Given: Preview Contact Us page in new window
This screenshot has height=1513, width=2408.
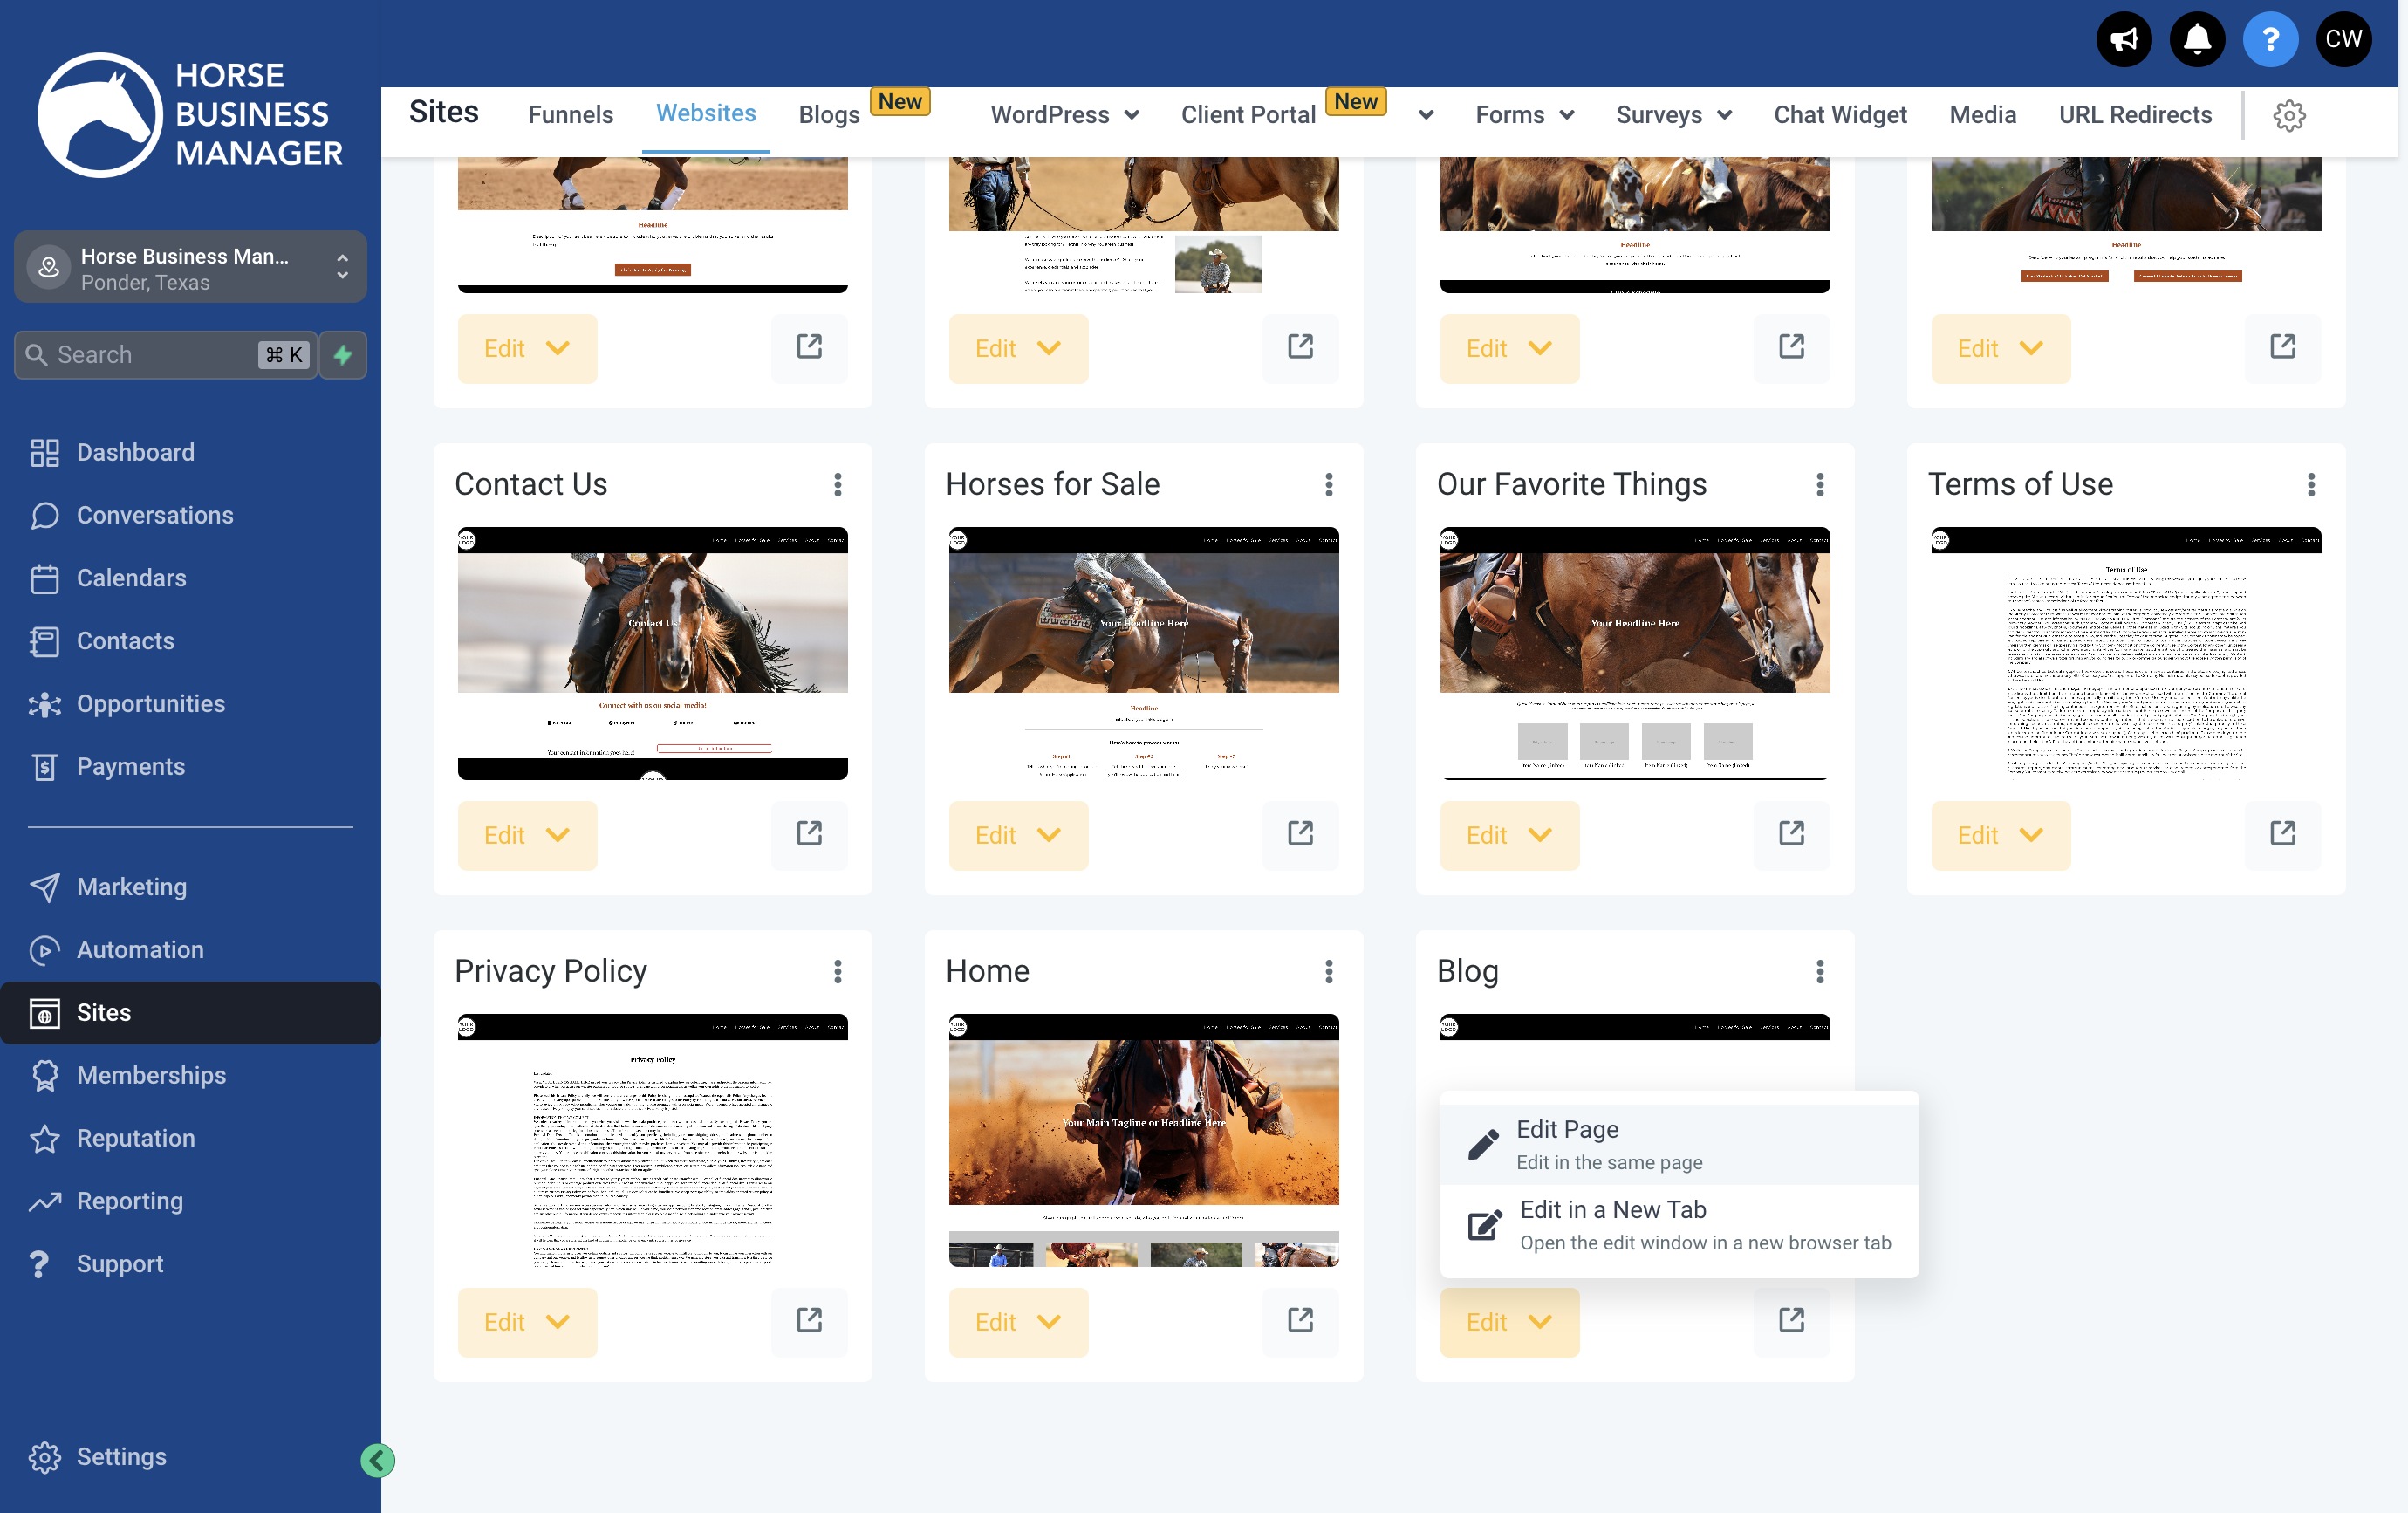Looking at the screenshot, I should point(809,834).
